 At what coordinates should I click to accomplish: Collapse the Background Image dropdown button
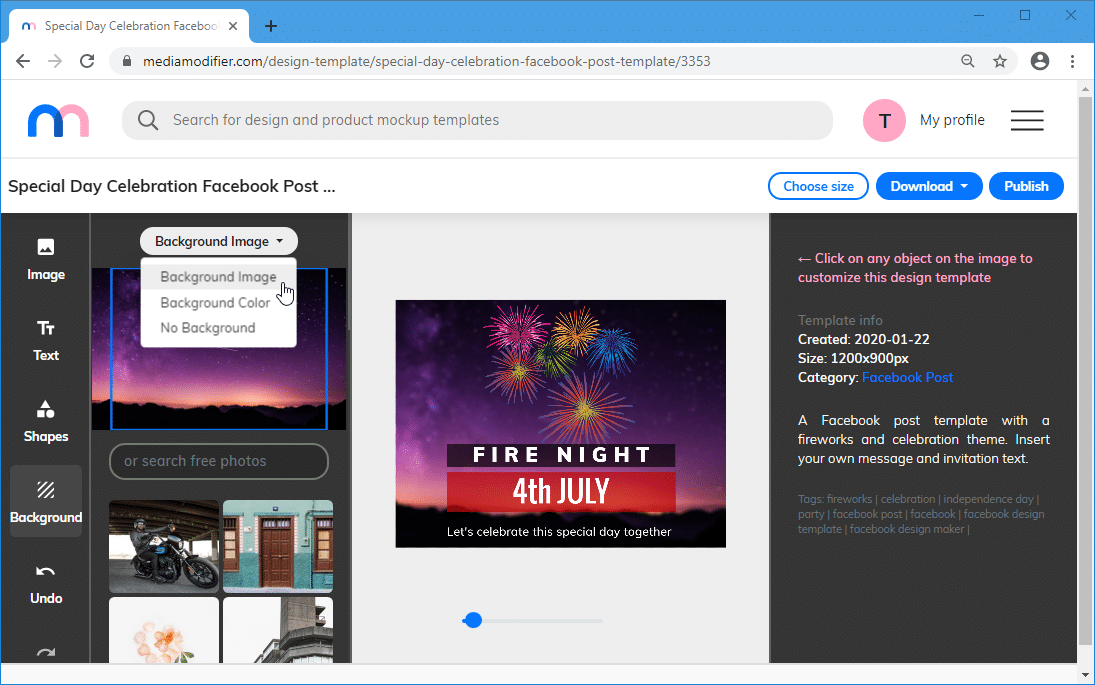coord(219,241)
